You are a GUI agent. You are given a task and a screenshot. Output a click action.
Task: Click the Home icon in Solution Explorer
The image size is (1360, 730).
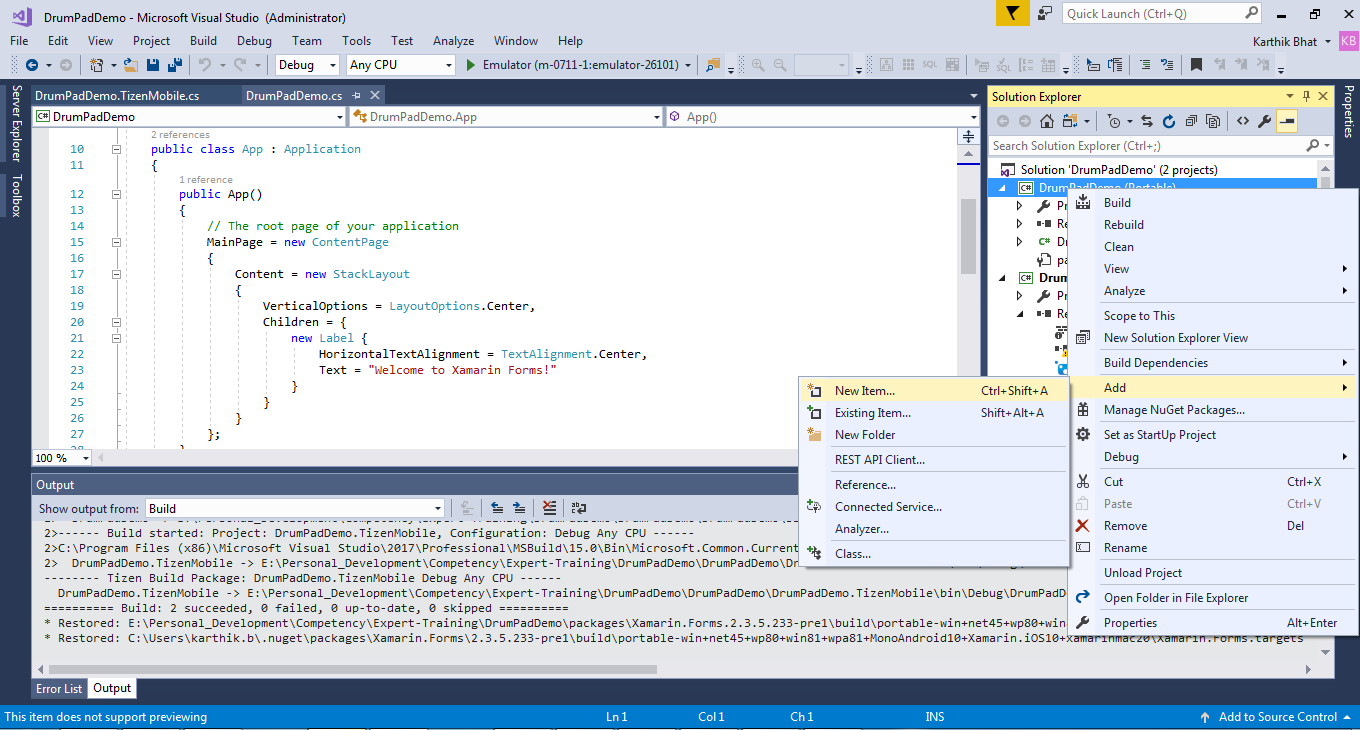(x=1047, y=121)
